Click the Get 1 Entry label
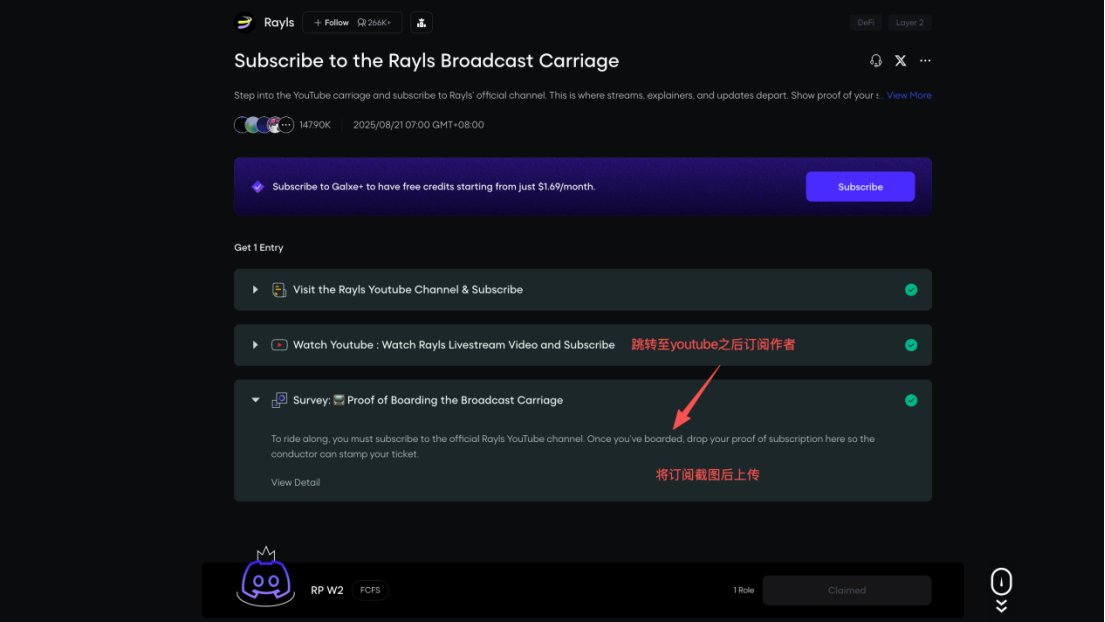 pyautogui.click(x=259, y=247)
